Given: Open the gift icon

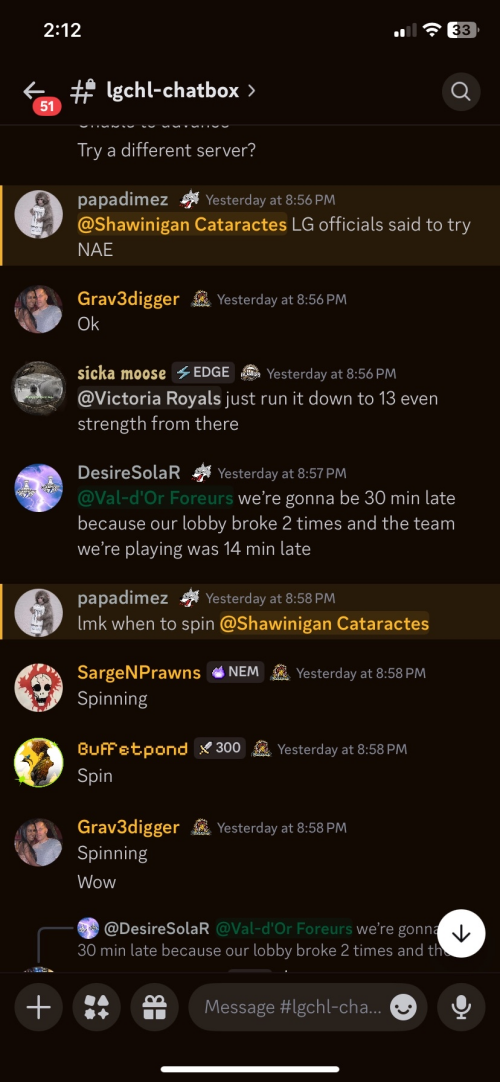Looking at the screenshot, I should [154, 1007].
